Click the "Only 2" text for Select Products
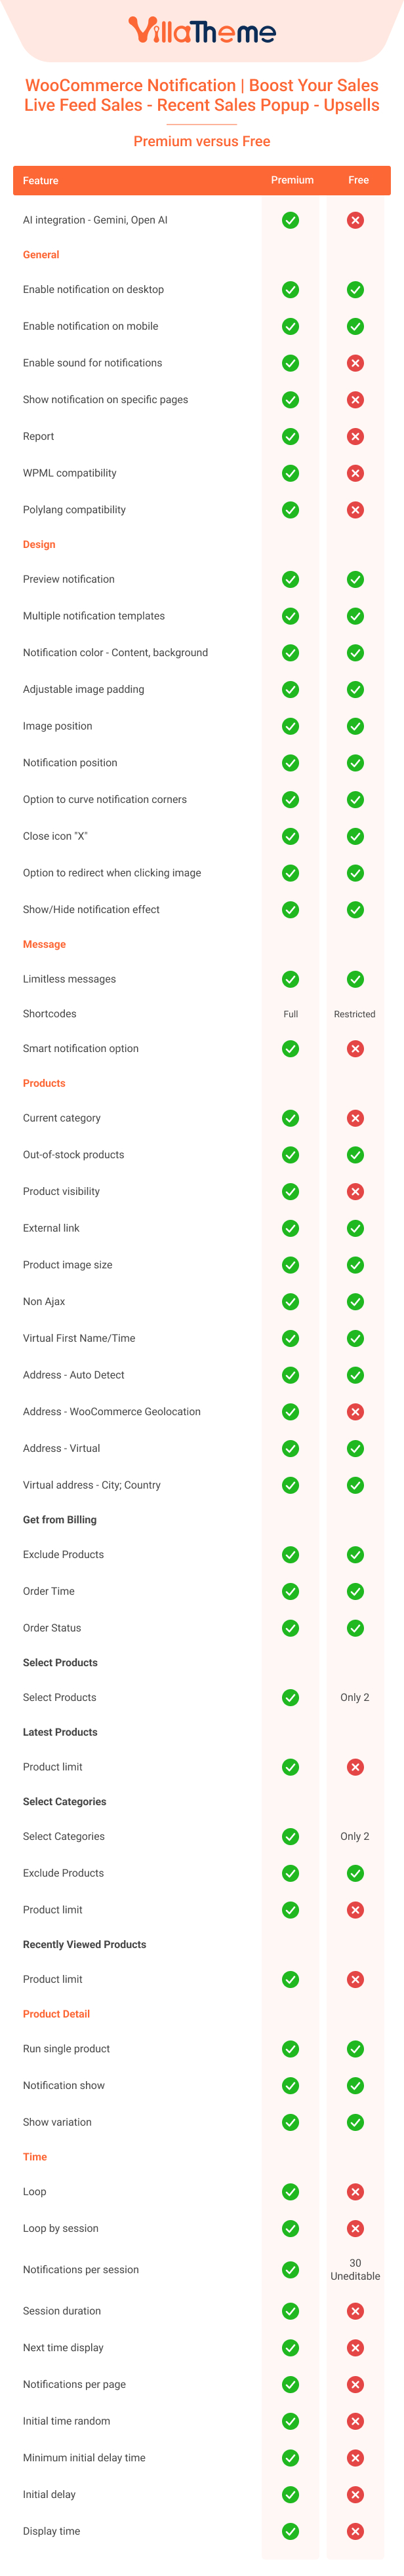This screenshot has height=2576, width=404. click(354, 1697)
